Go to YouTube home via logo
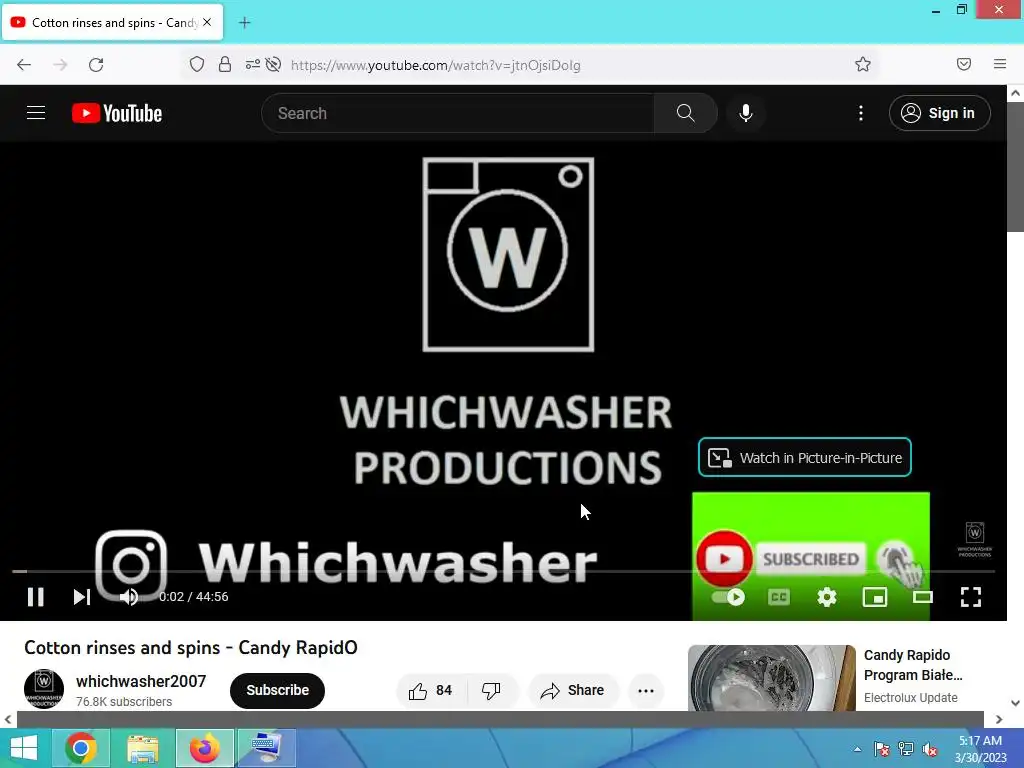The width and height of the screenshot is (1024, 768). pos(117,113)
